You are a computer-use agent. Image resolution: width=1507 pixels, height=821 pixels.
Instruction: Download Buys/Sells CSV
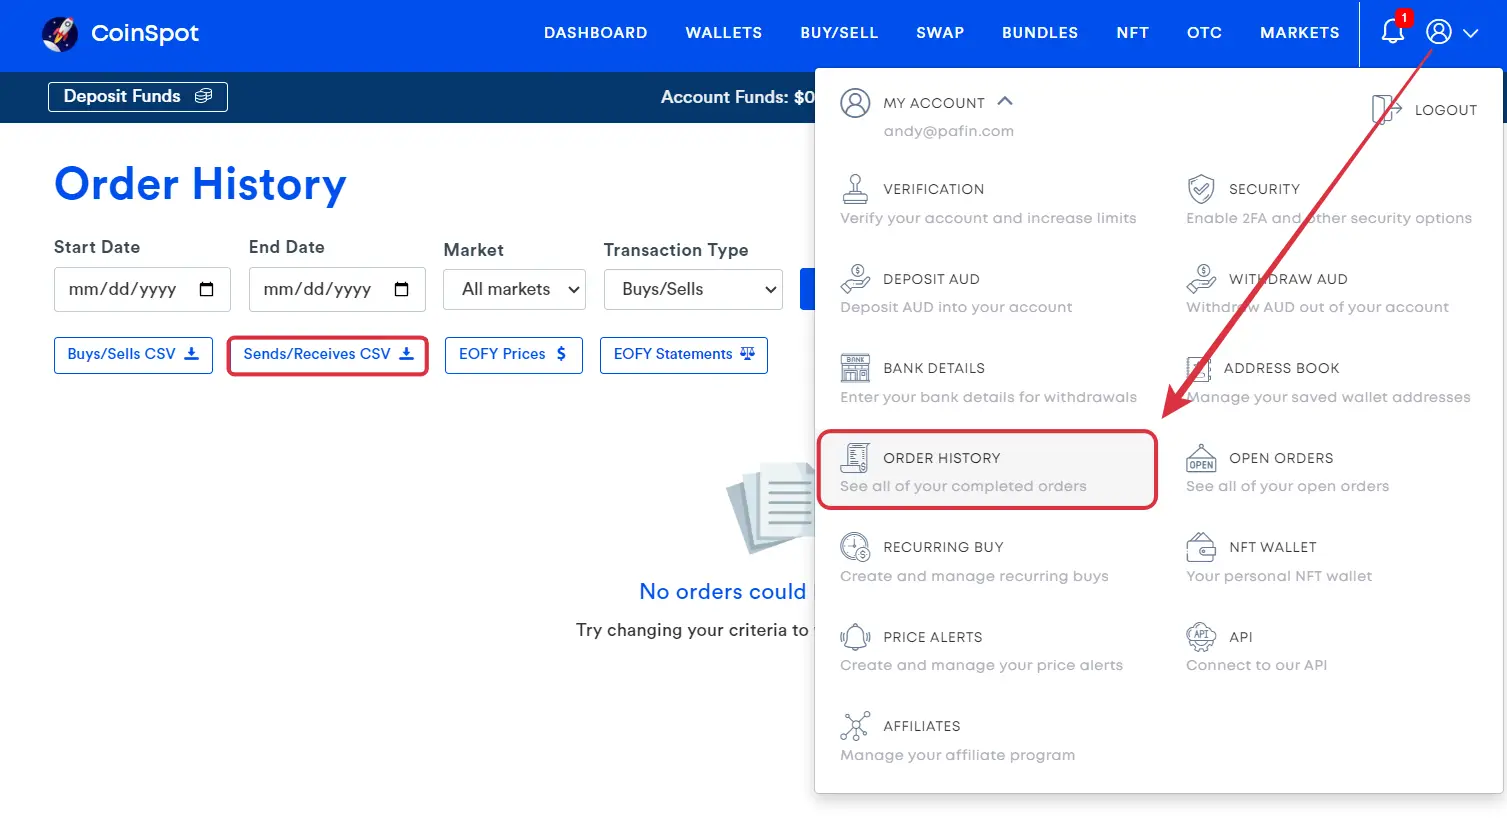(133, 355)
